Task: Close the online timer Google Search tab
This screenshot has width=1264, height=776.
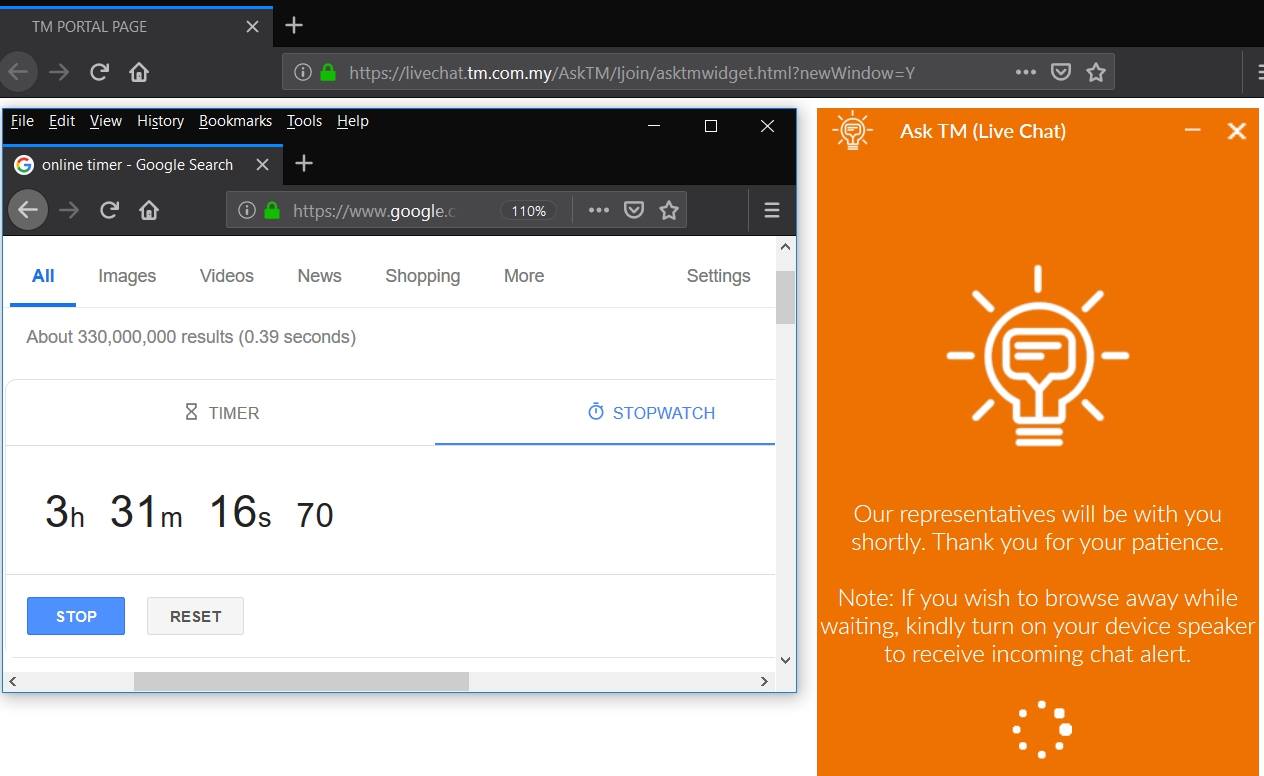Action: pyautogui.click(x=262, y=165)
